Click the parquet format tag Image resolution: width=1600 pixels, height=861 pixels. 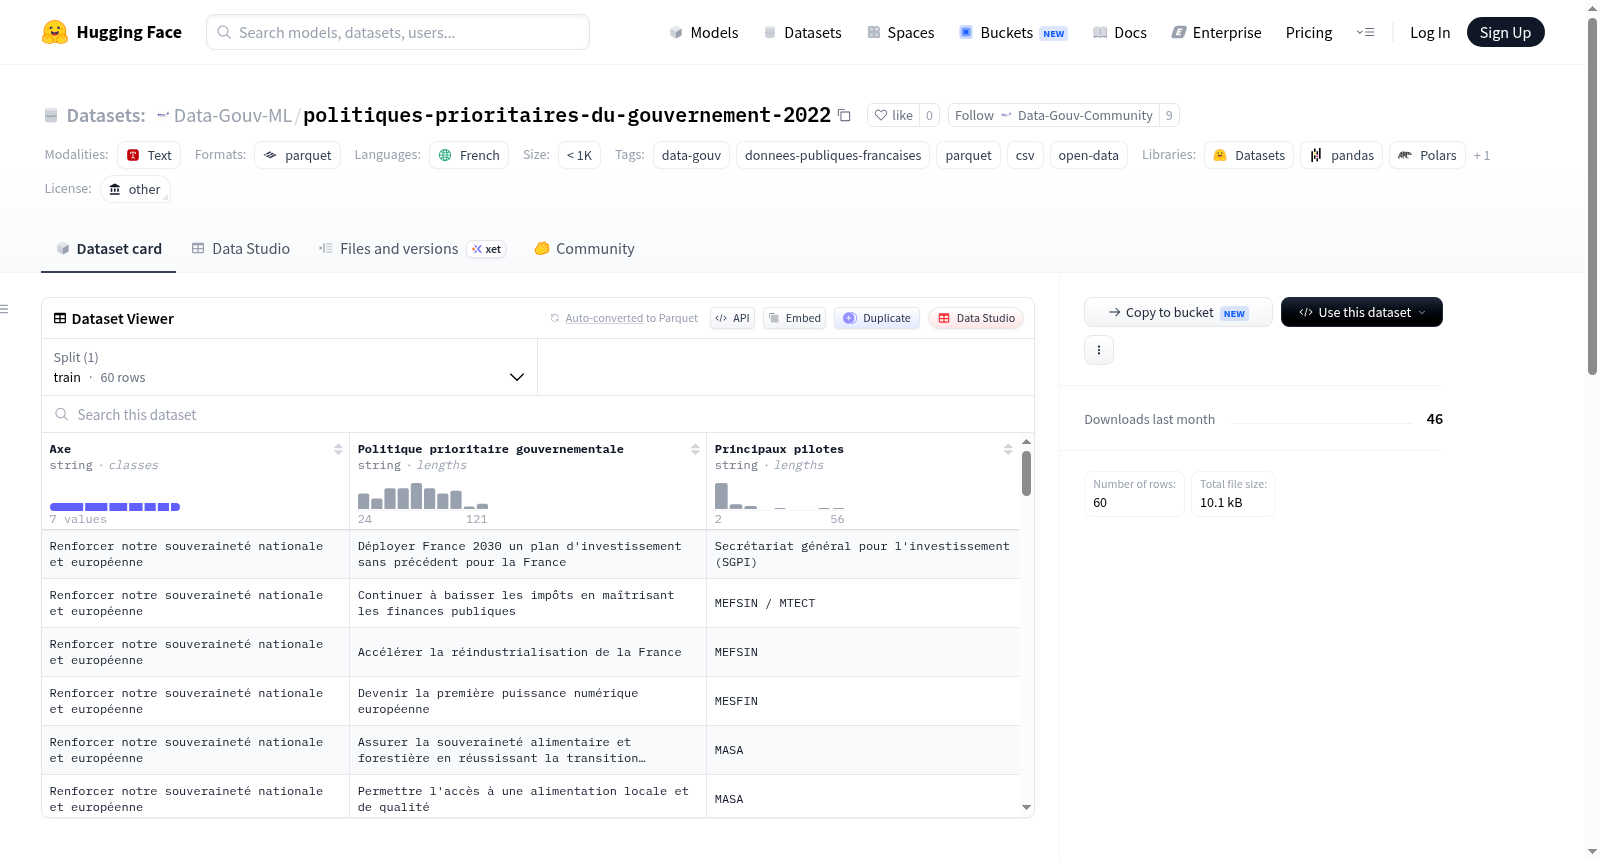coord(297,155)
